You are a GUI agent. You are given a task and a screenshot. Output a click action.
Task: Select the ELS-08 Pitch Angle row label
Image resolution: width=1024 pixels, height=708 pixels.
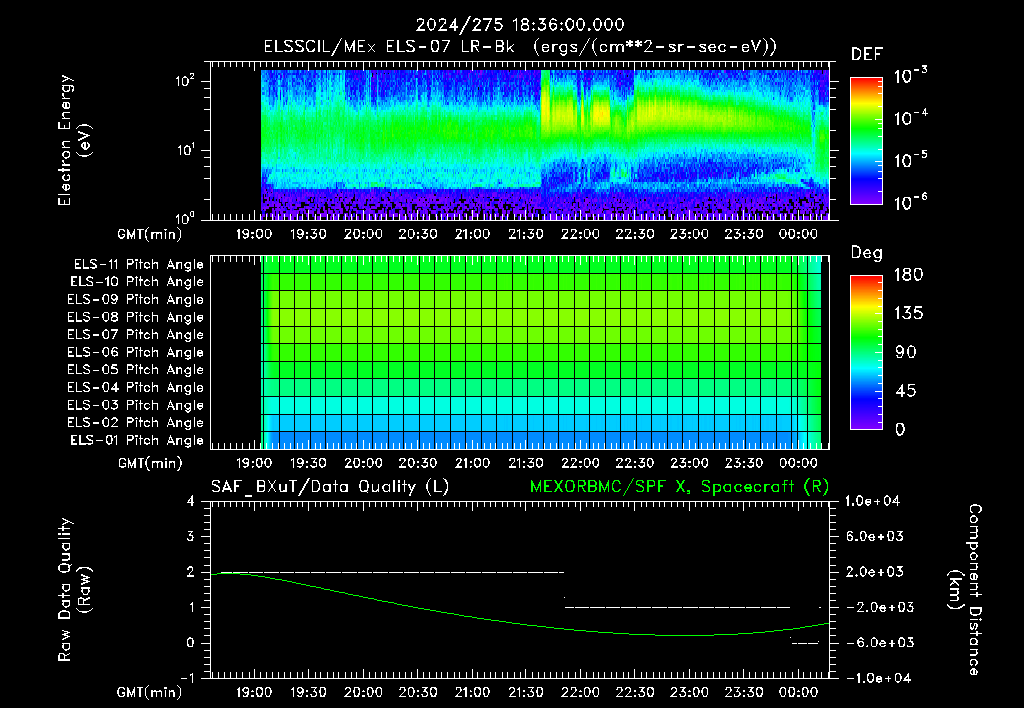135,317
